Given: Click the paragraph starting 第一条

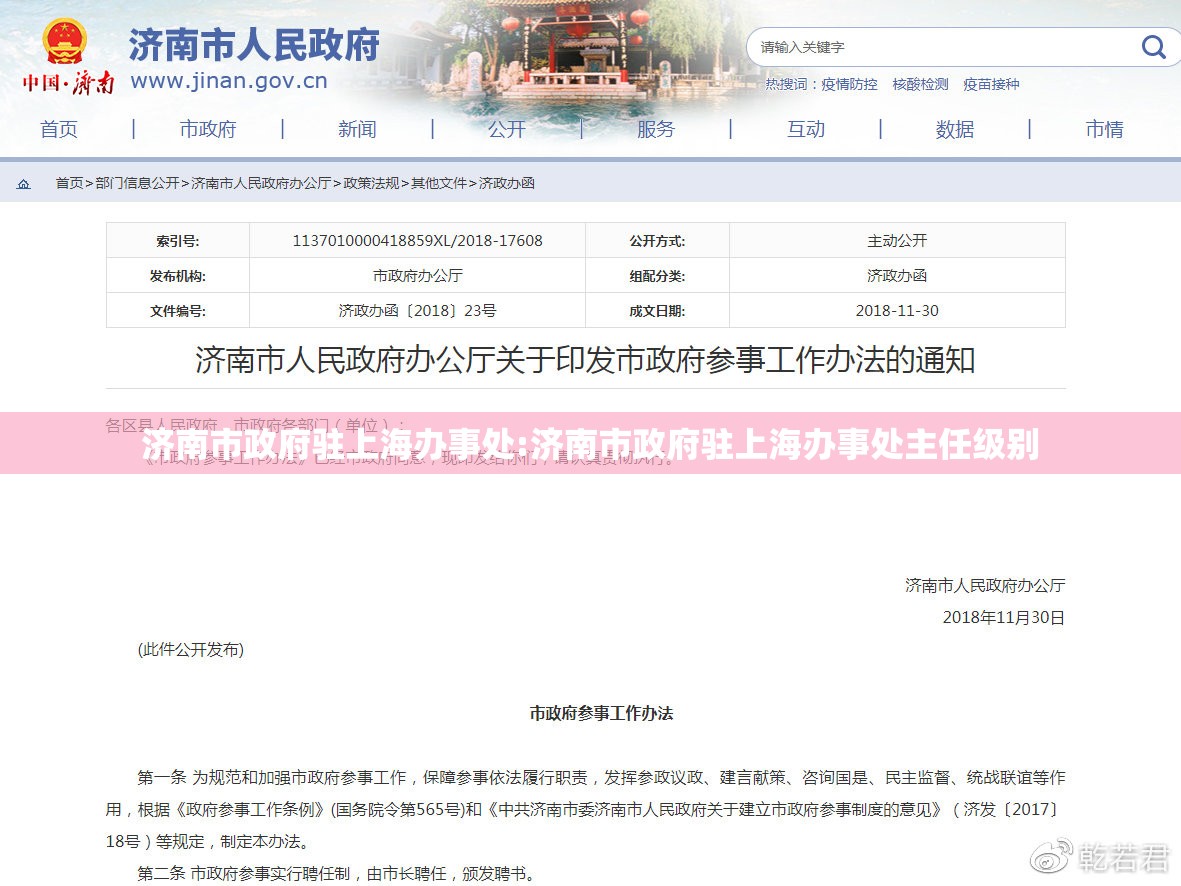Looking at the screenshot, I should click(585, 809).
